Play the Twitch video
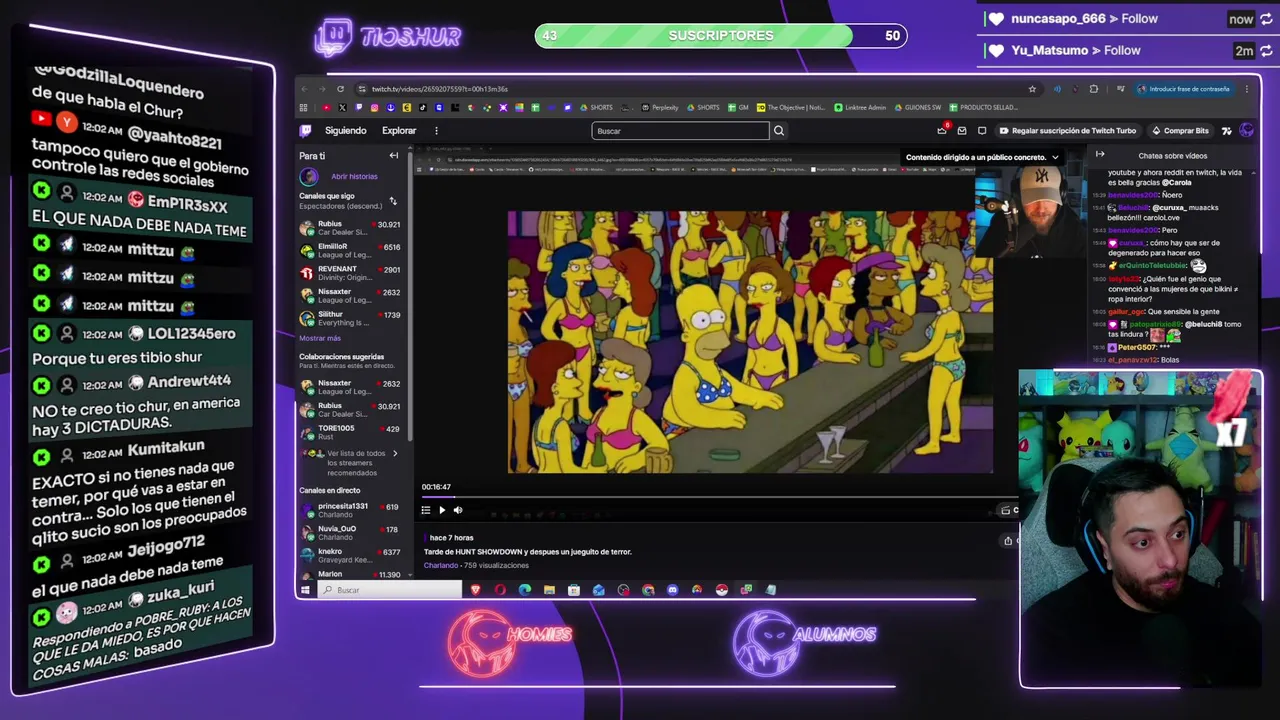Image resolution: width=1280 pixels, height=720 pixels. pos(442,510)
